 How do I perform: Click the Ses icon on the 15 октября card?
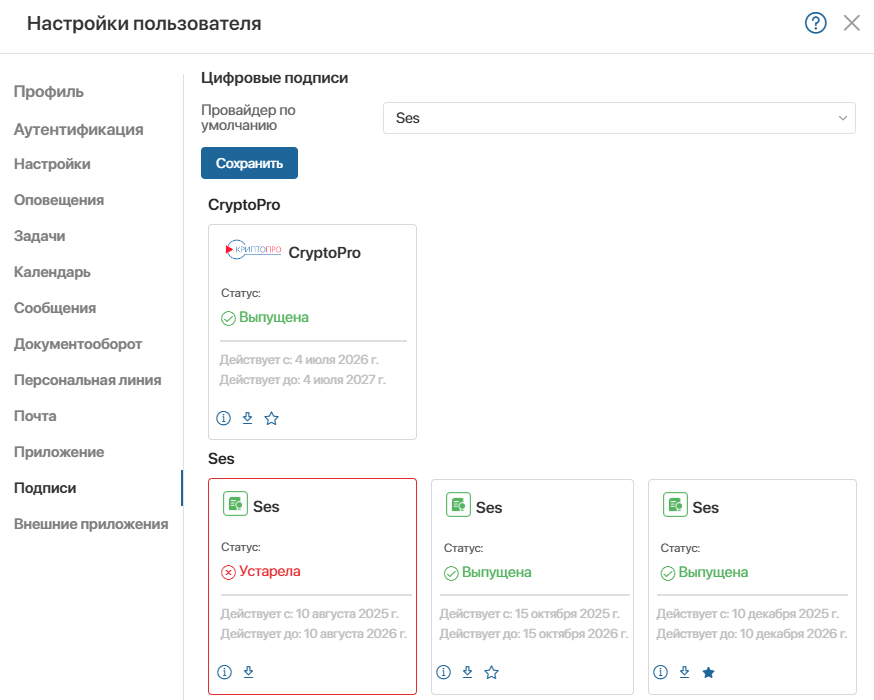coord(458,505)
